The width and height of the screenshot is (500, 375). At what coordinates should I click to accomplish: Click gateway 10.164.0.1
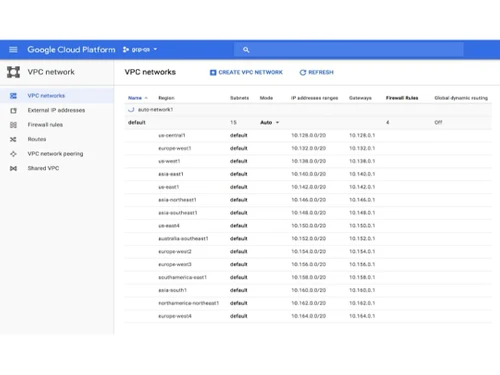pyautogui.click(x=362, y=316)
